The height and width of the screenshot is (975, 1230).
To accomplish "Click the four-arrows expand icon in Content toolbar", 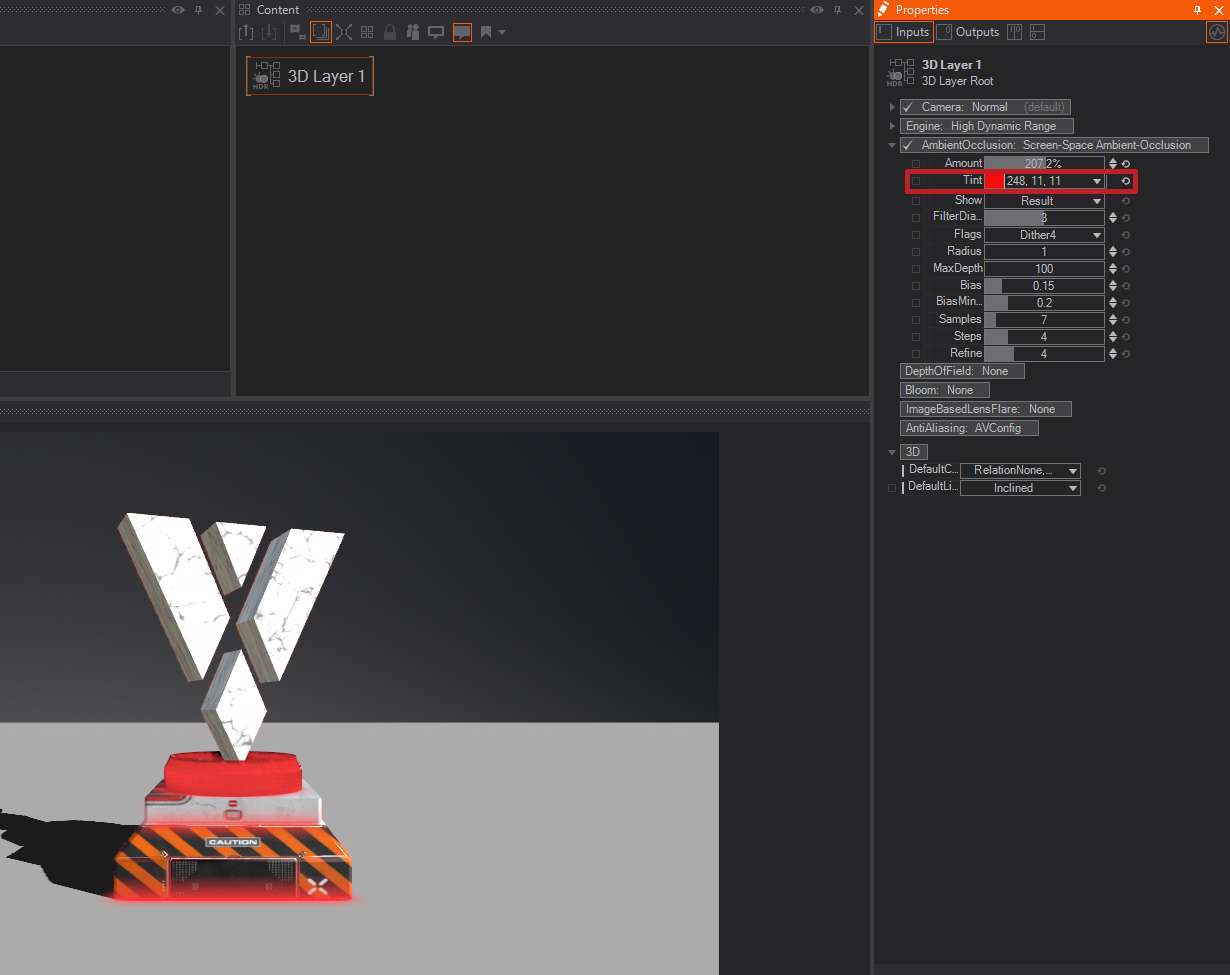I will click(344, 32).
